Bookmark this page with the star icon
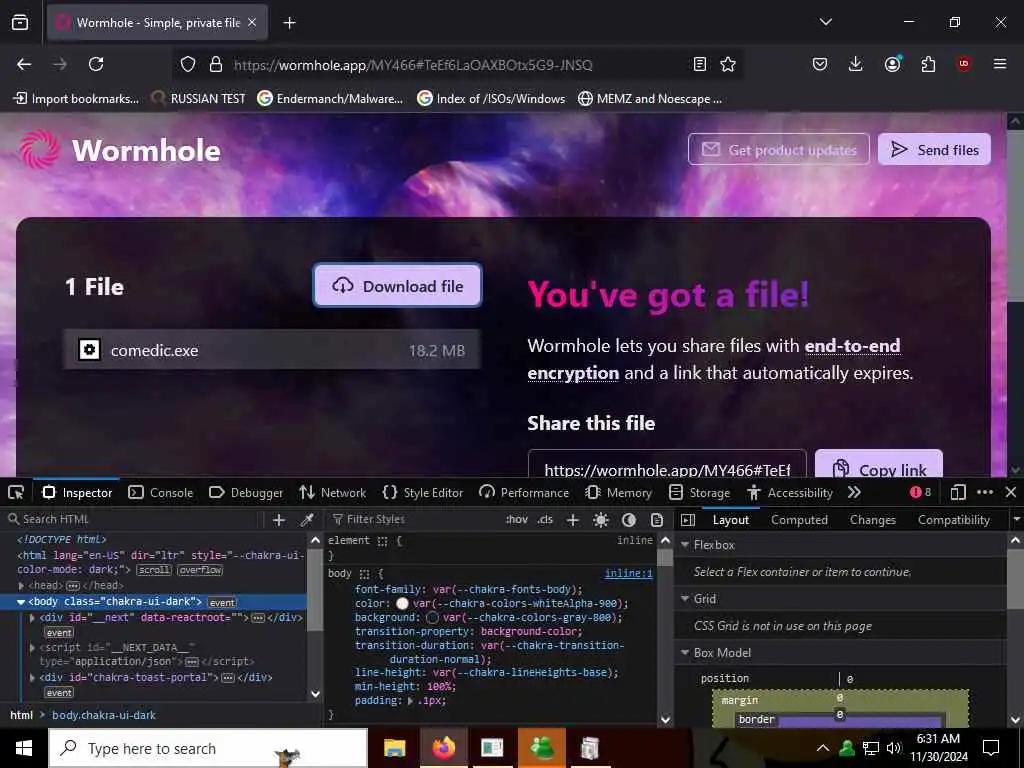The width and height of the screenshot is (1024, 768). pyautogui.click(x=728, y=64)
